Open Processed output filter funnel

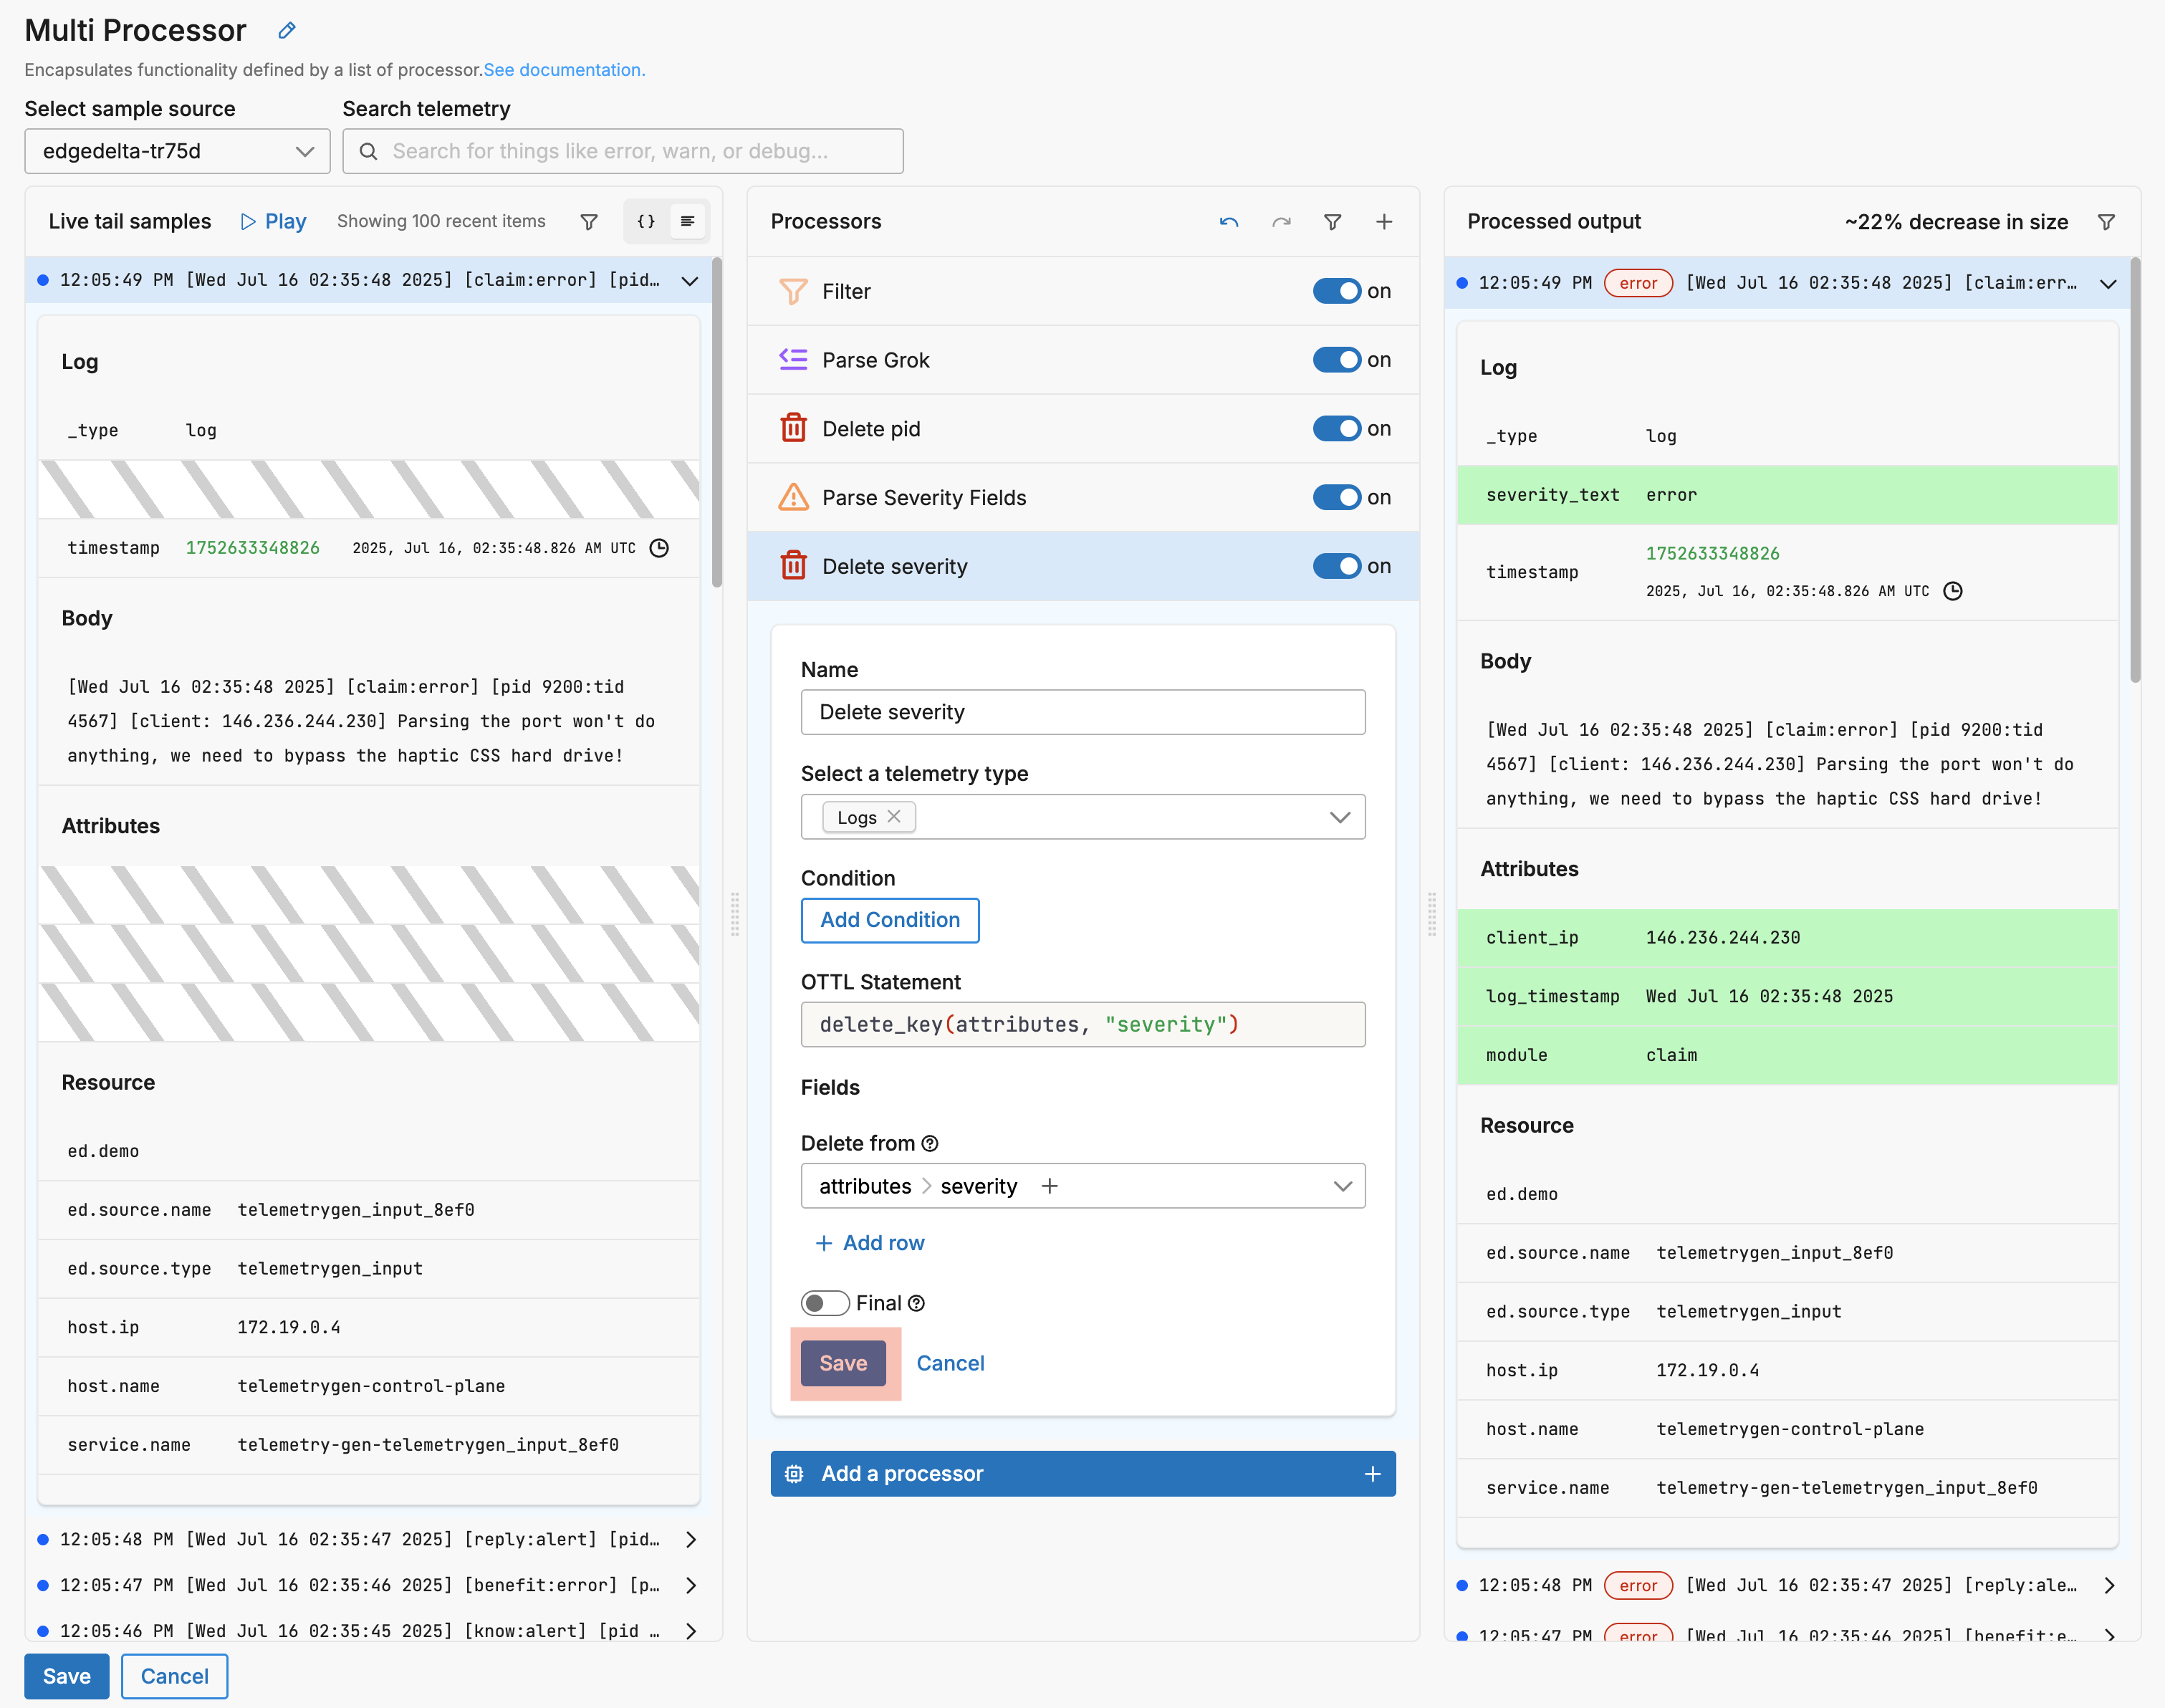point(2106,221)
